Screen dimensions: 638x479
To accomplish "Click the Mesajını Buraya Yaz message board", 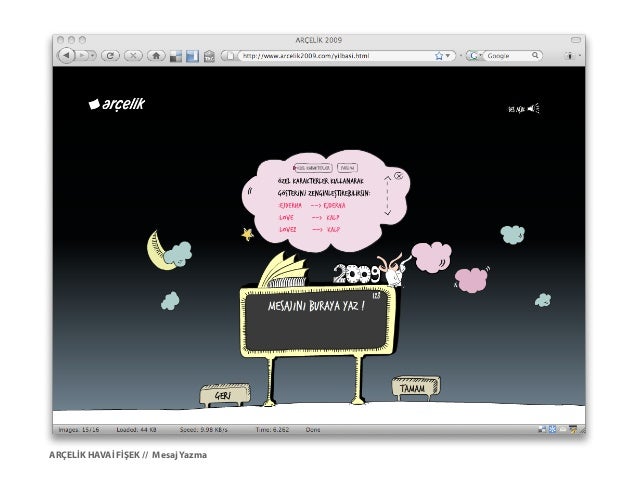I will [x=317, y=322].
